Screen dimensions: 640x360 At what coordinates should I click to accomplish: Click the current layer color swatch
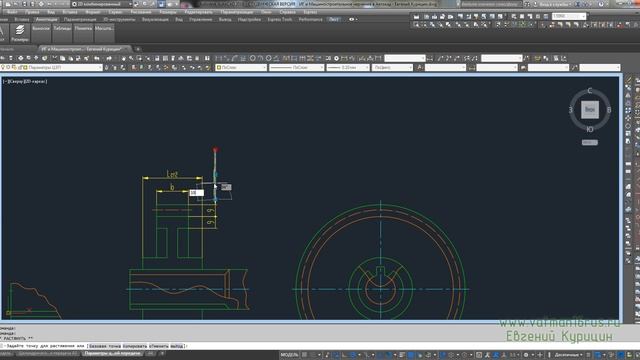[25, 67]
